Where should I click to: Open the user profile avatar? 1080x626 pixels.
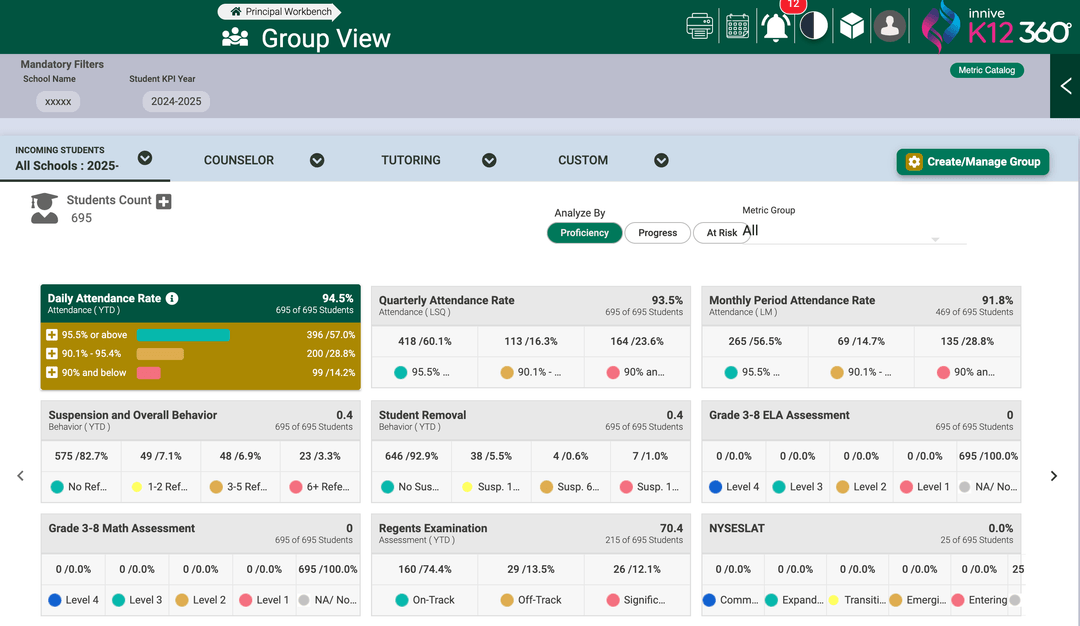point(889,26)
